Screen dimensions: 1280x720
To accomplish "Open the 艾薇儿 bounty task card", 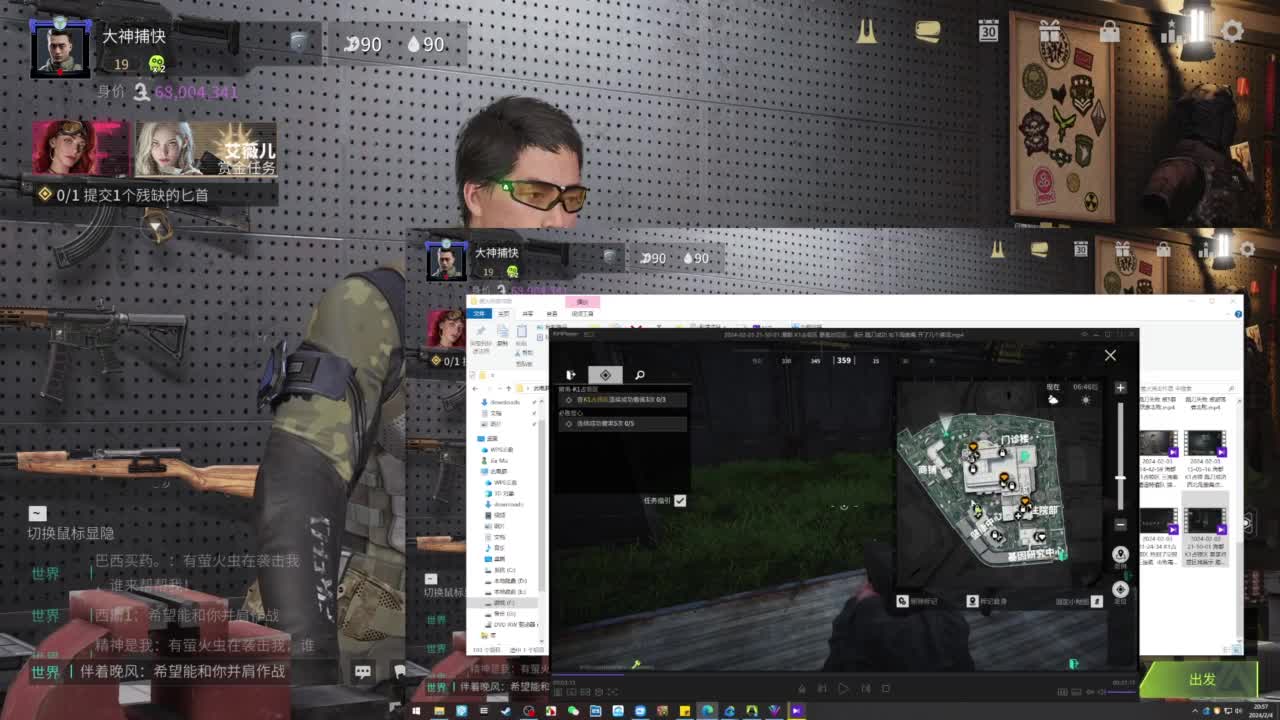I will [205, 149].
